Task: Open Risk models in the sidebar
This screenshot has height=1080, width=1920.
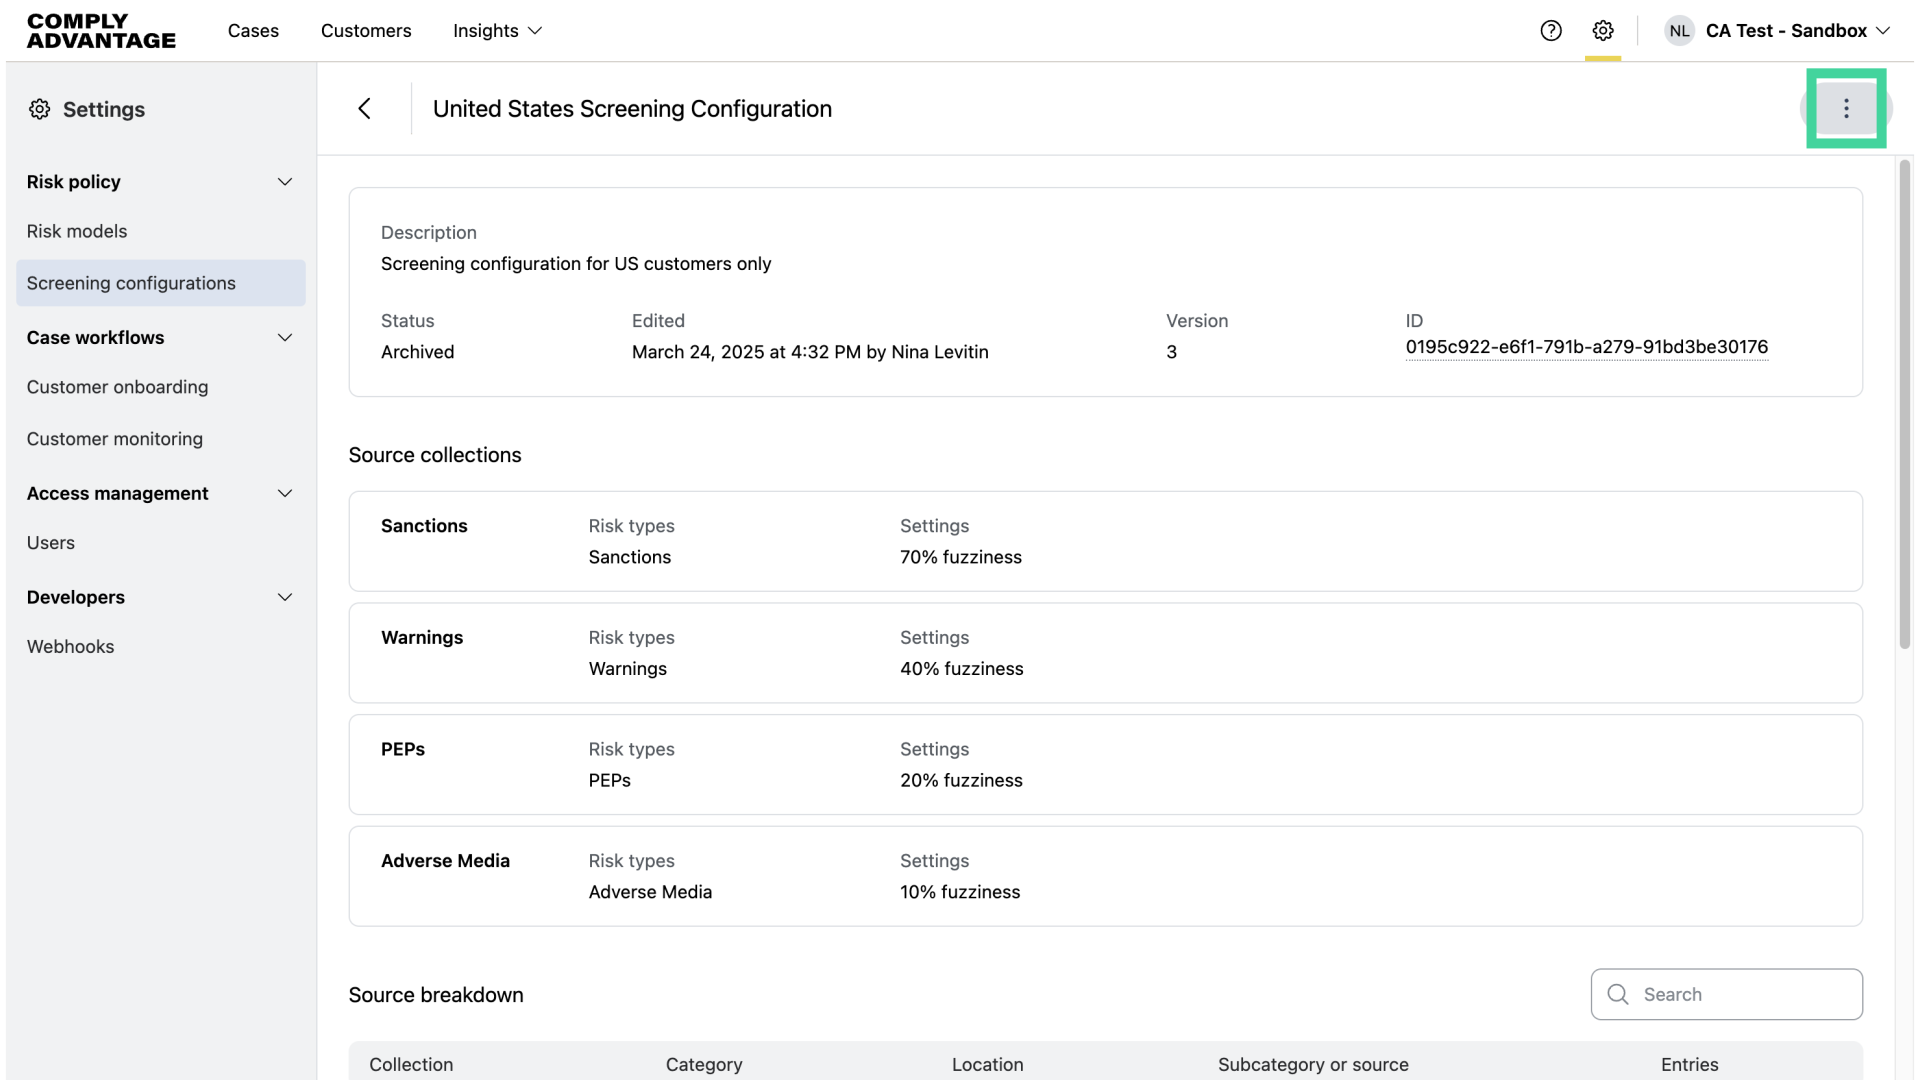Action: [77, 231]
